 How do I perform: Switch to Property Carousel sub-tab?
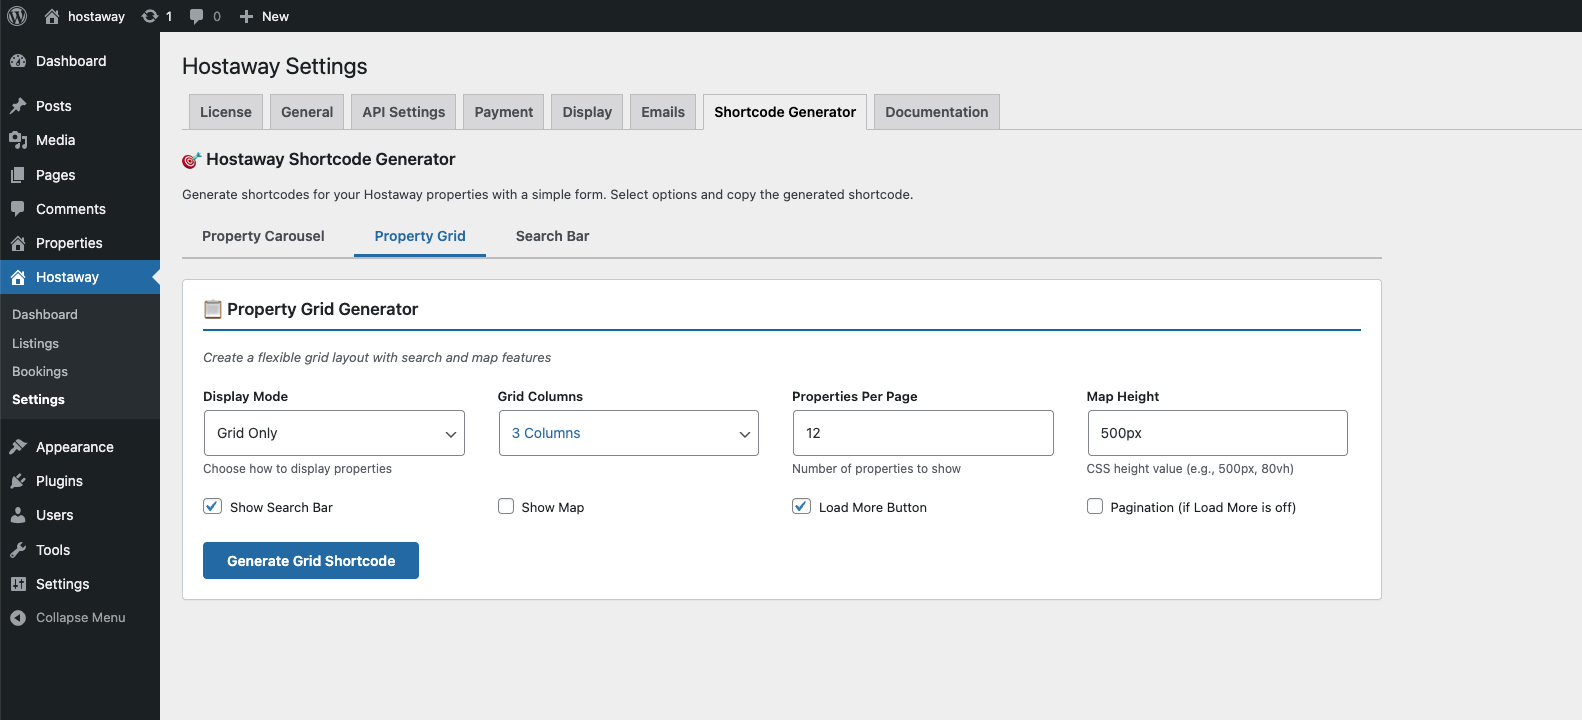pos(263,236)
